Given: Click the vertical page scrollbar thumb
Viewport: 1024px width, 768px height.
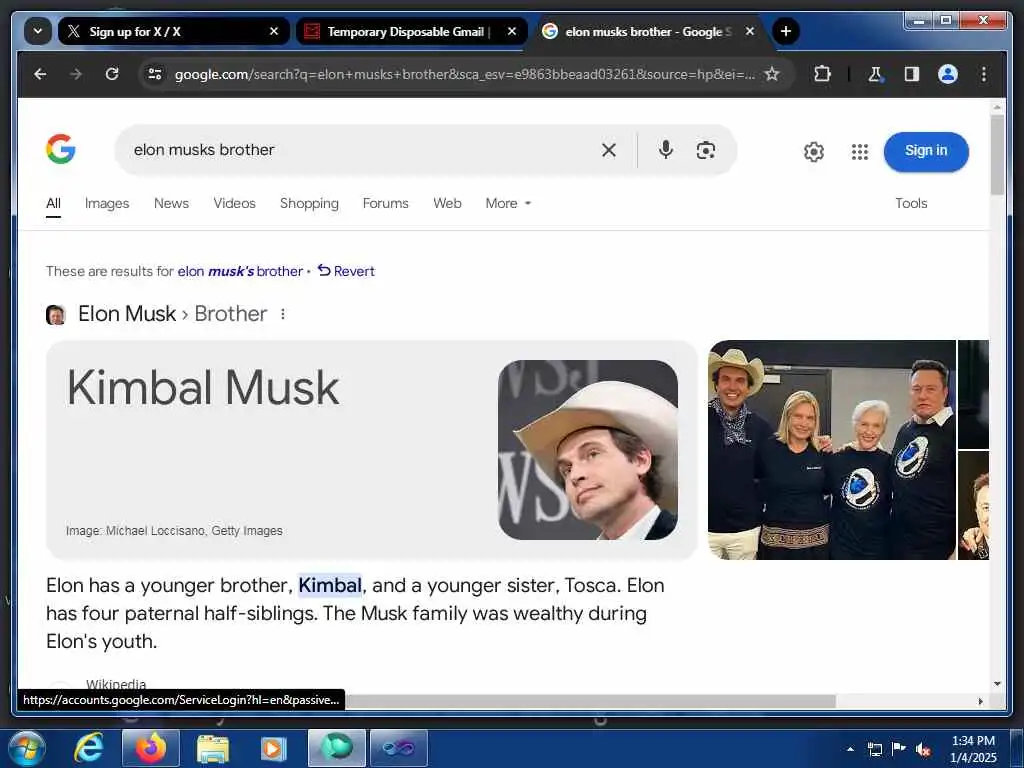Looking at the screenshot, I should tap(997, 155).
